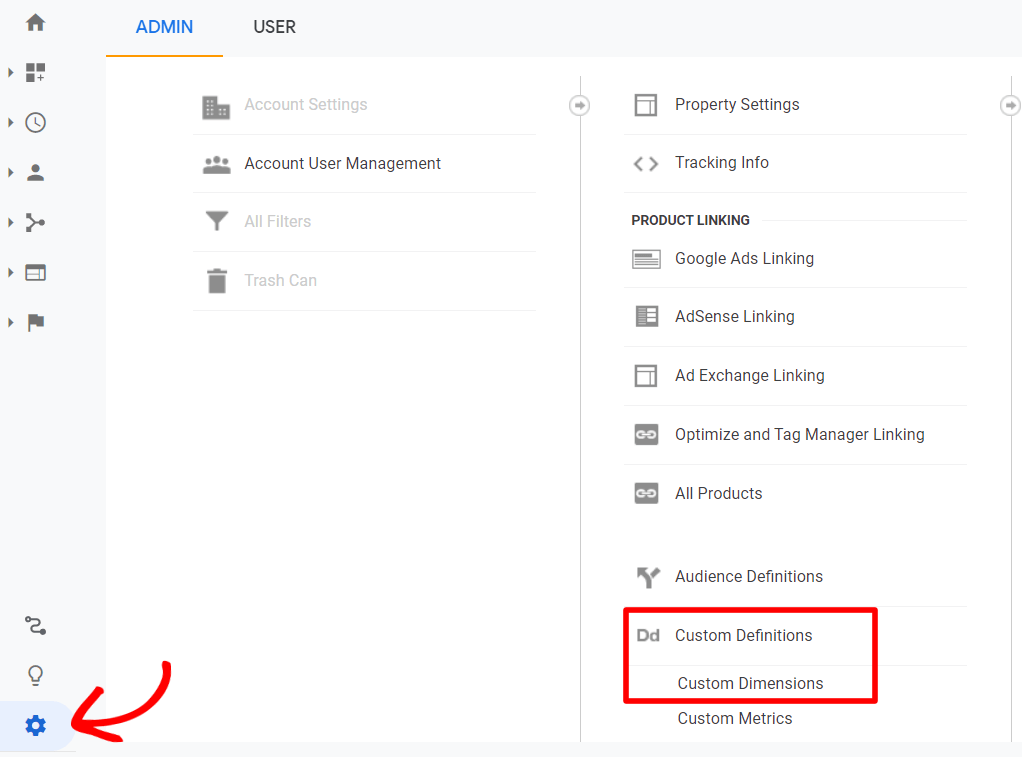Viewport: 1022px width, 757px height.
Task: Open the Customization dashboard icon
Action: click(x=35, y=72)
